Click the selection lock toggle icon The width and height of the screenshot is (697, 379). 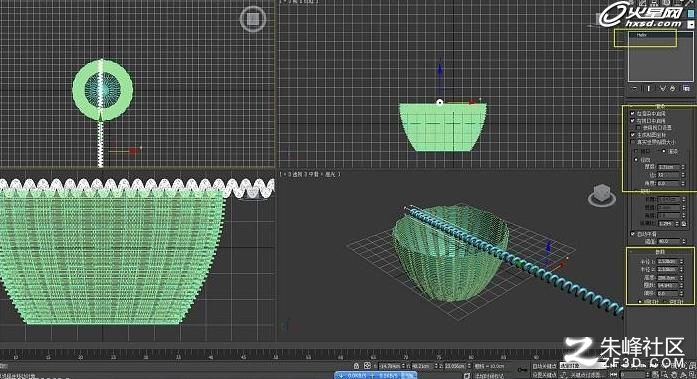pyautogui.click(x=357, y=366)
